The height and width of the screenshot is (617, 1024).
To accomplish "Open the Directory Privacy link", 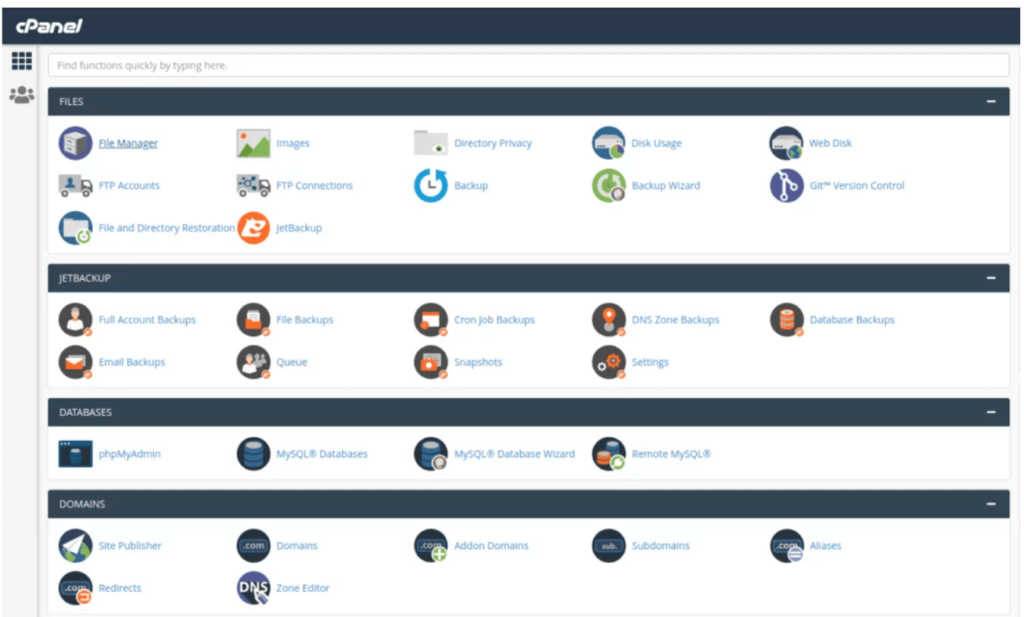I will (492, 143).
